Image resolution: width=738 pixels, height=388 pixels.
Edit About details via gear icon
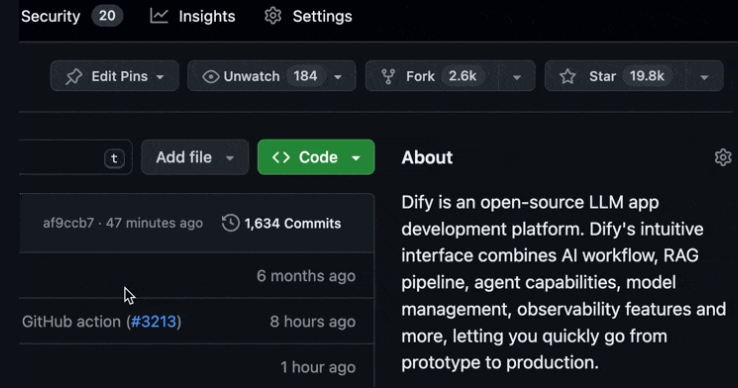coord(723,157)
